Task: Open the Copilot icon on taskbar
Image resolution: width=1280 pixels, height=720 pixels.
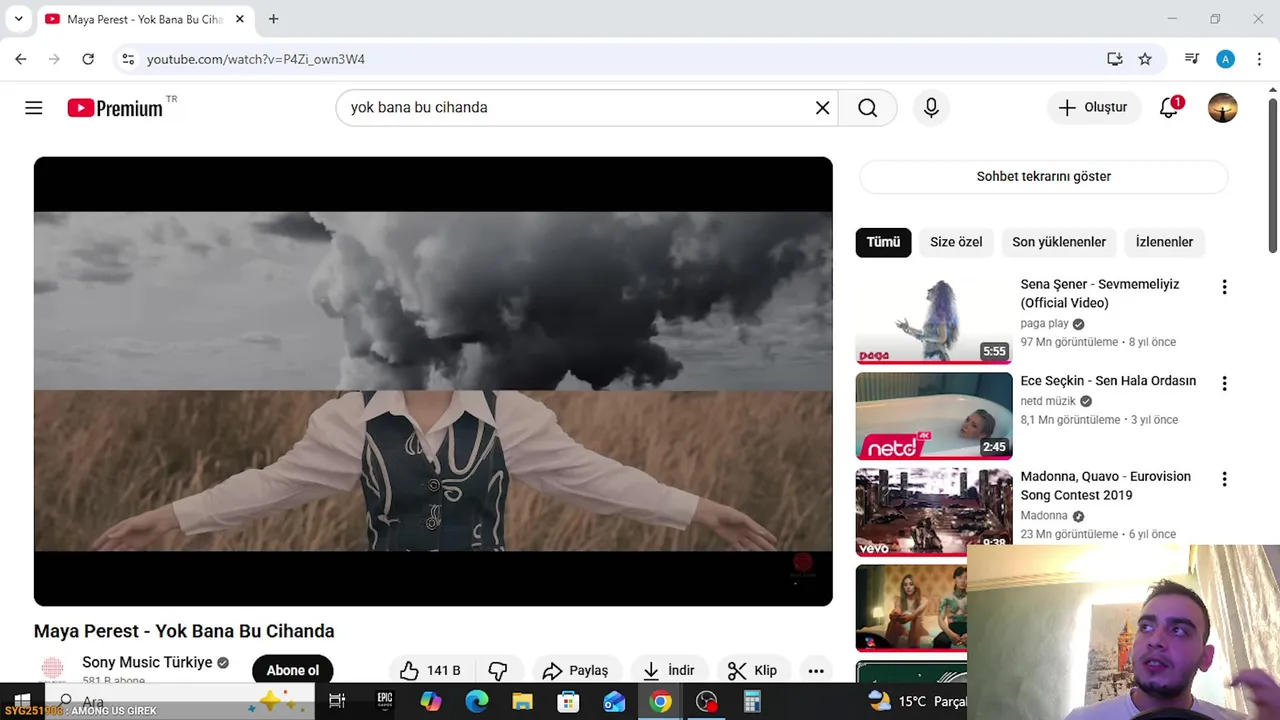Action: point(431,701)
